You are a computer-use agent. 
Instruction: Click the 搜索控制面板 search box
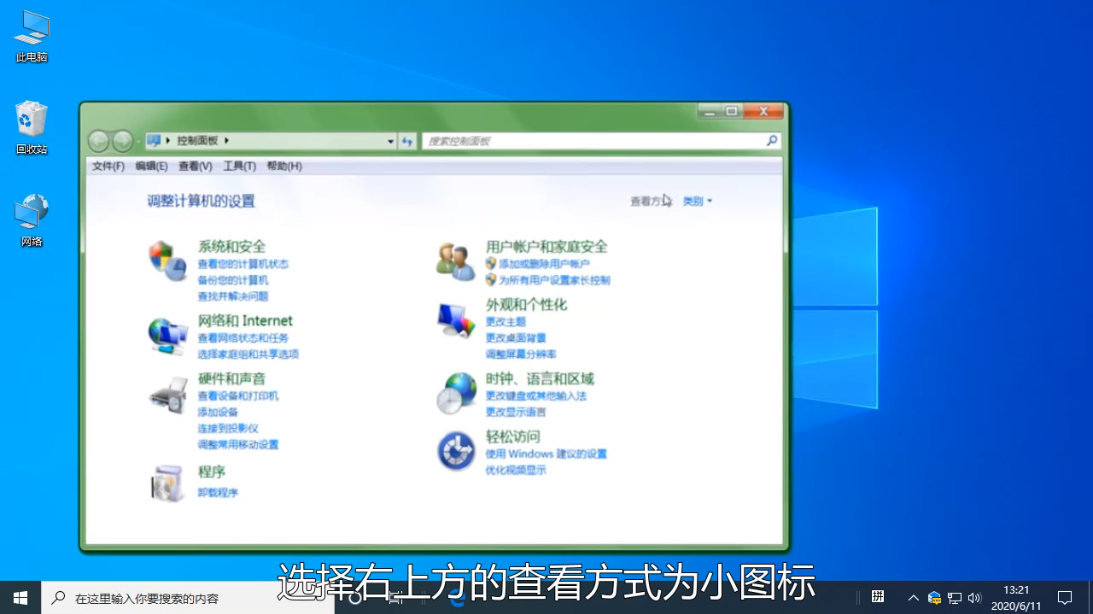pos(595,142)
